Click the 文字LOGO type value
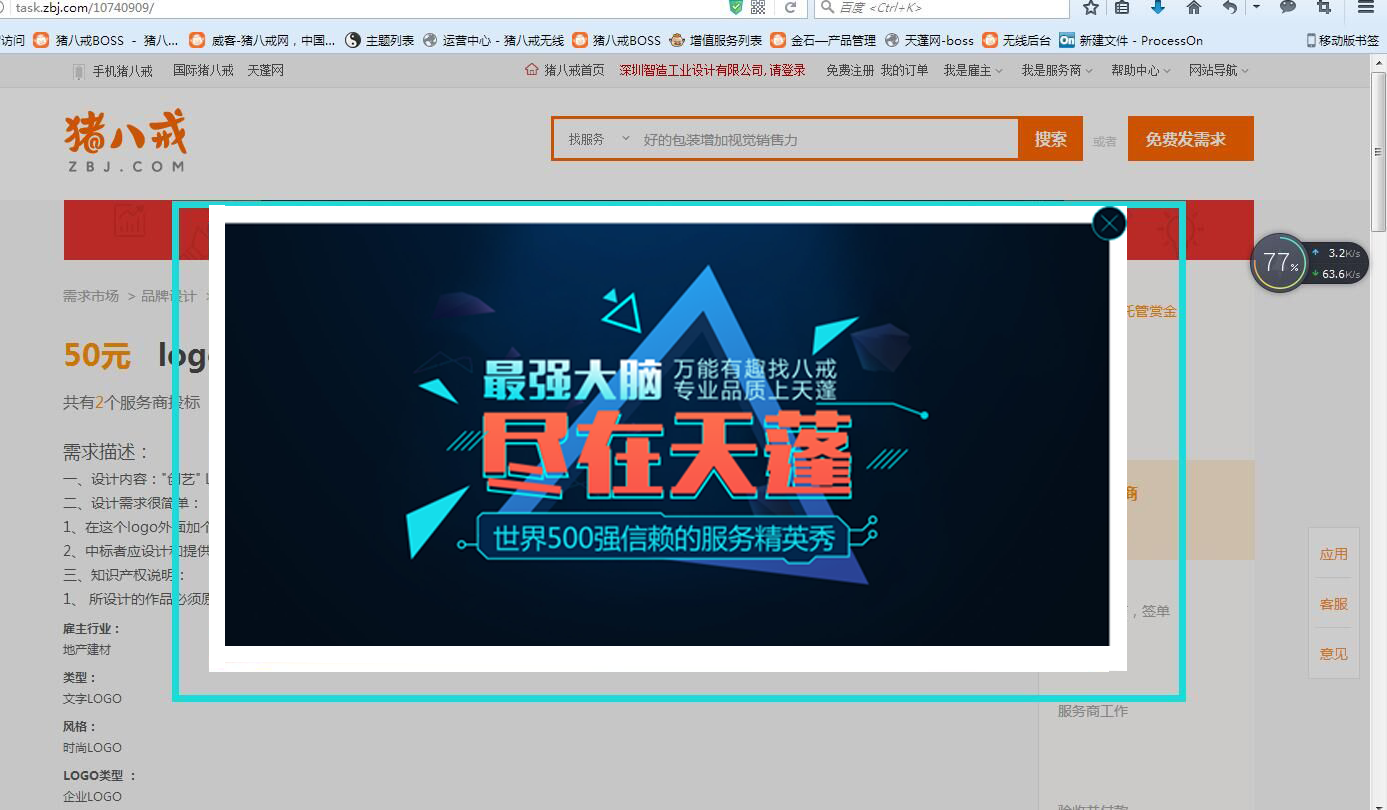 click(92, 699)
